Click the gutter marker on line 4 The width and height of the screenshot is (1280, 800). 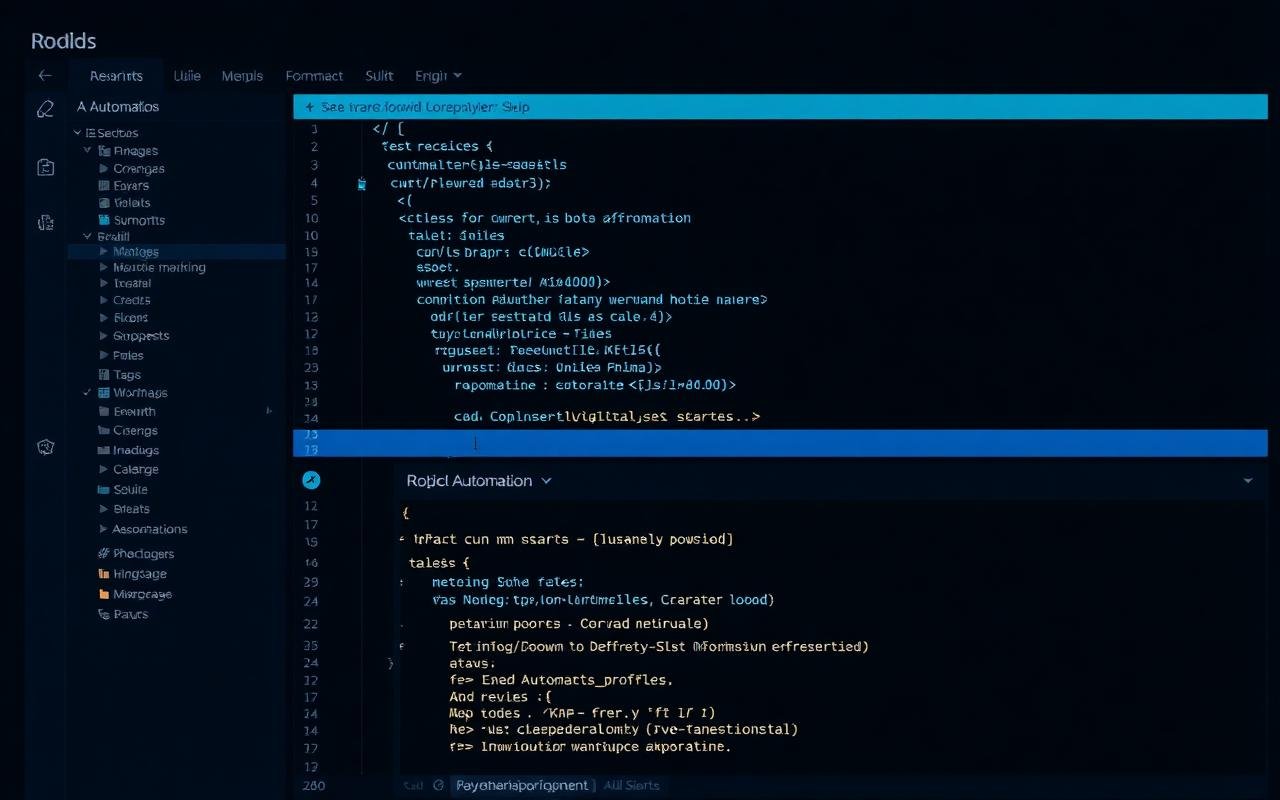pyautogui.click(x=361, y=184)
